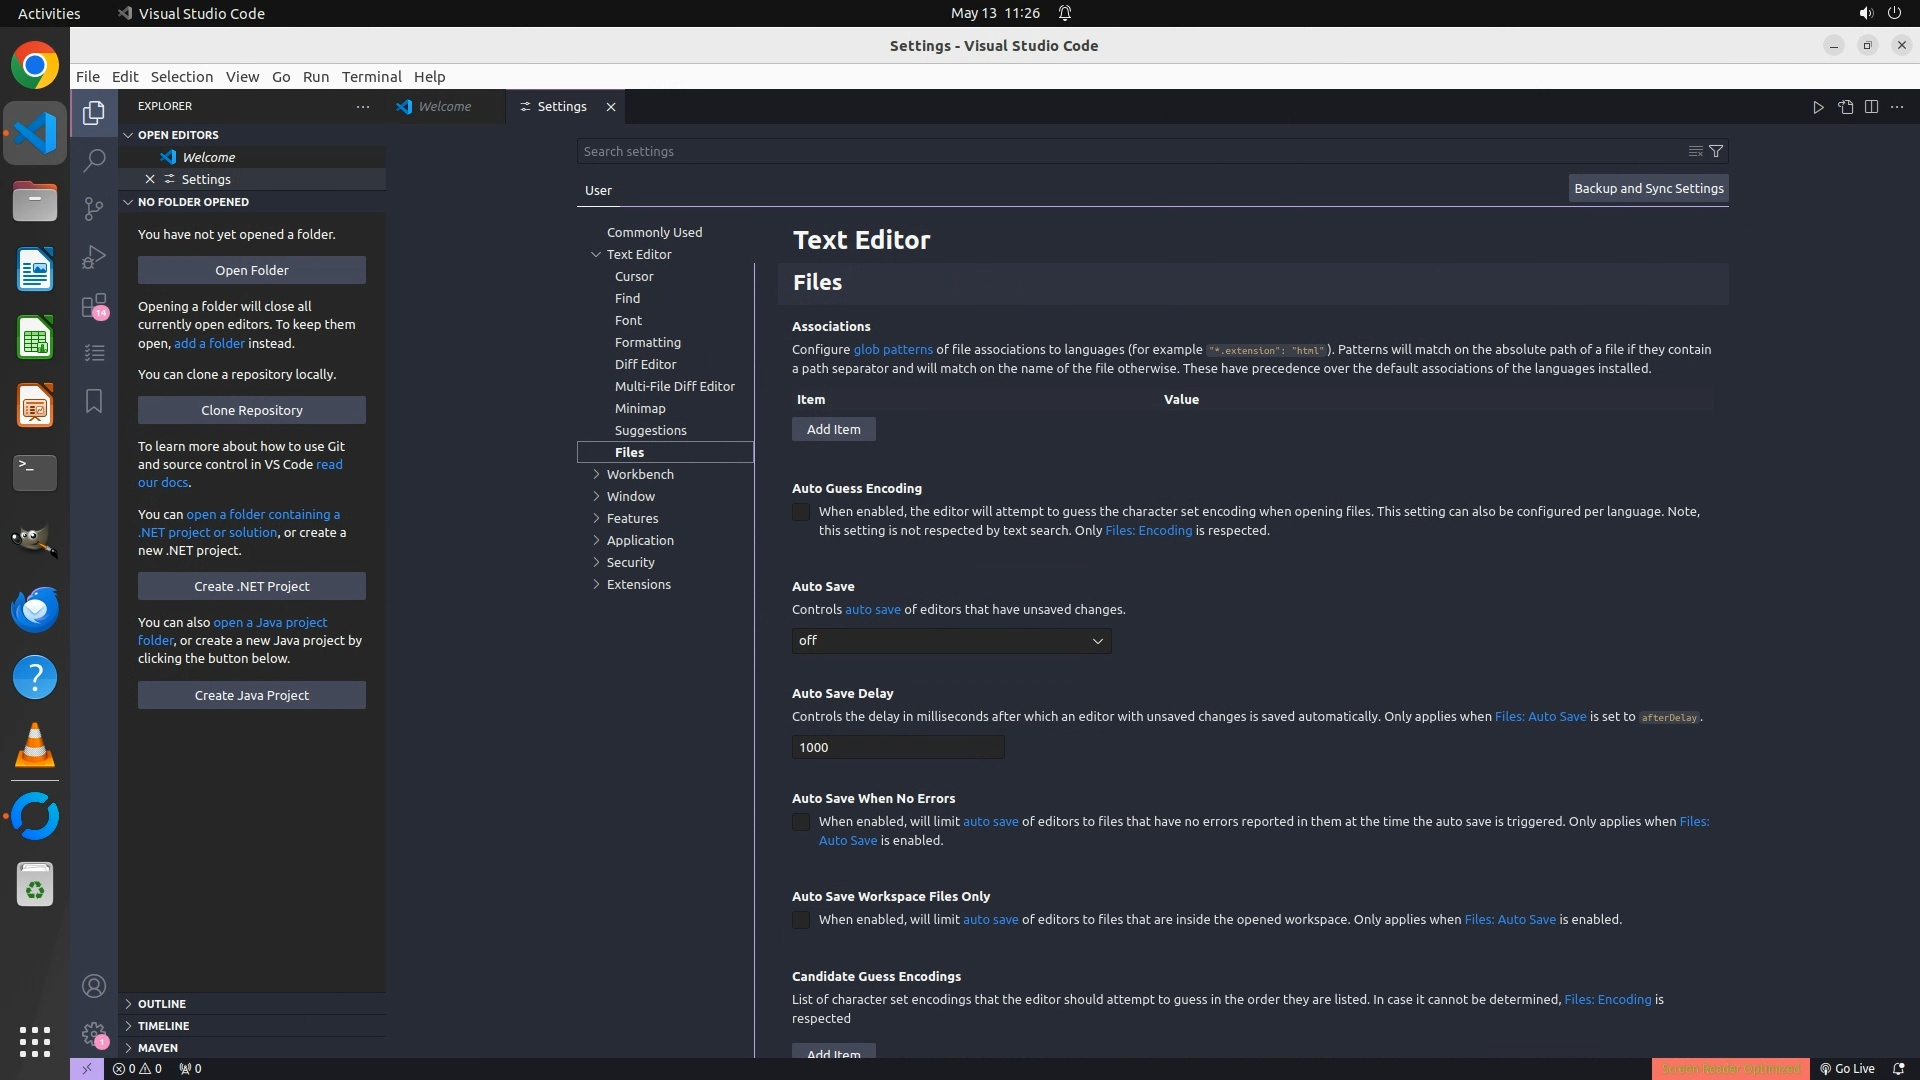Screen dimensions: 1920x1080
Task: Open the Run and Debug view
Action: point(94,257)
